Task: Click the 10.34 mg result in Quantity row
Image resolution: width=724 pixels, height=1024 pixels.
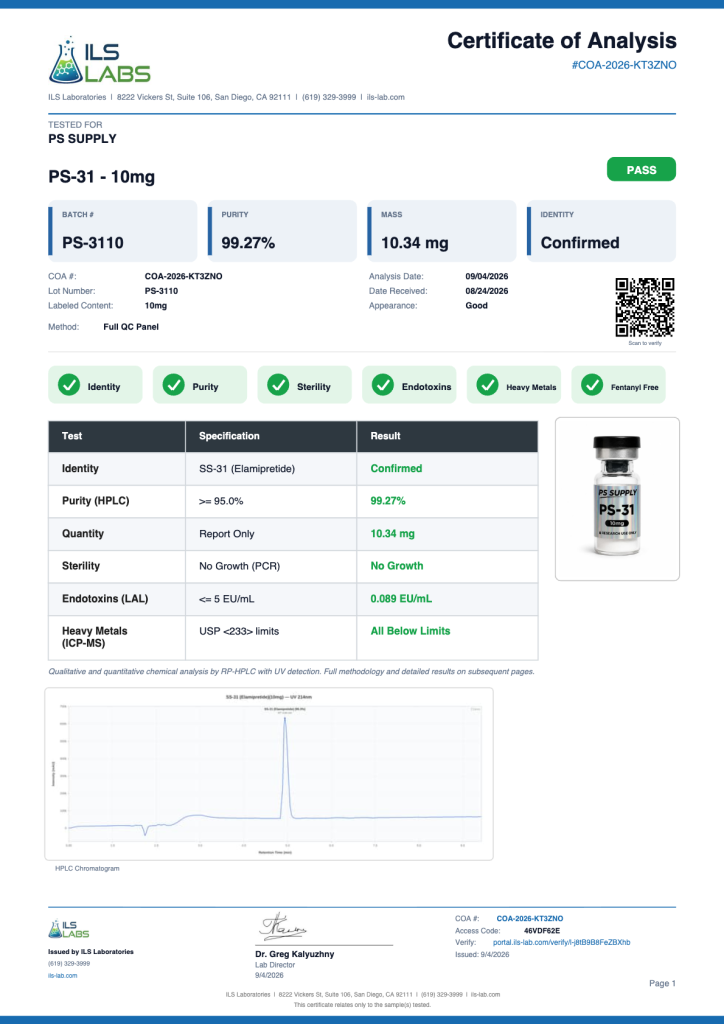Action: (x=392, y=534)
